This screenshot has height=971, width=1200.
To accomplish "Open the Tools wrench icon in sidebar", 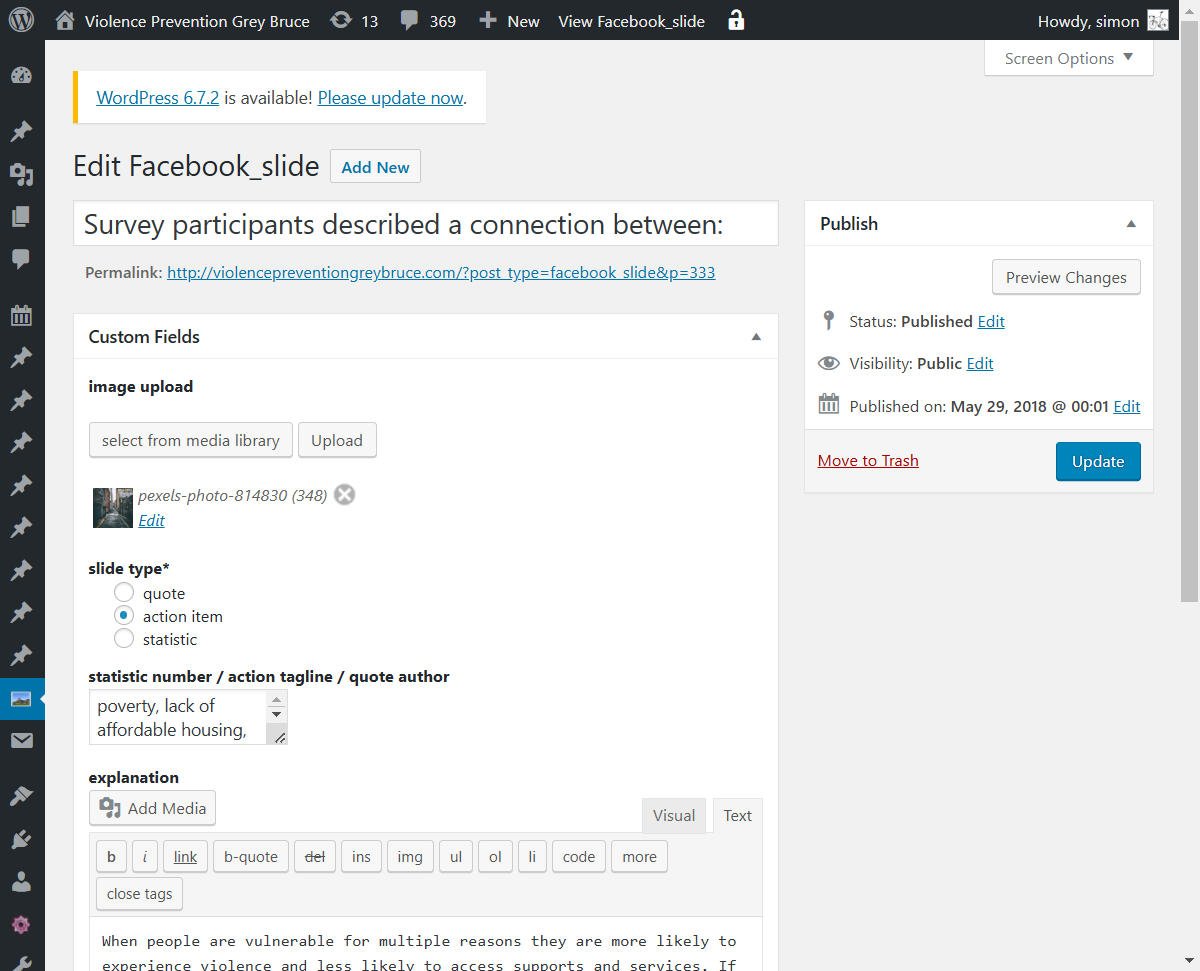I will [21, 962].
